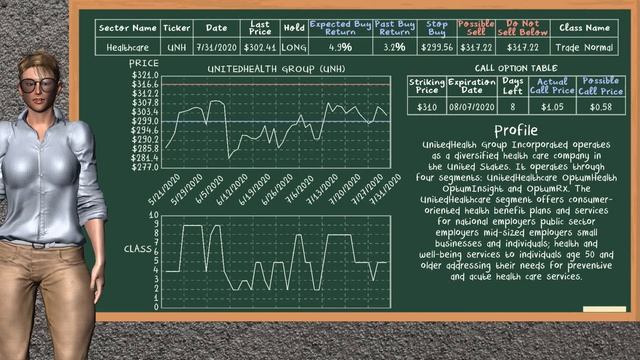Select the UNH ticker cell
This screenshot has width=640, height=360.
click(x=177, y=47)
